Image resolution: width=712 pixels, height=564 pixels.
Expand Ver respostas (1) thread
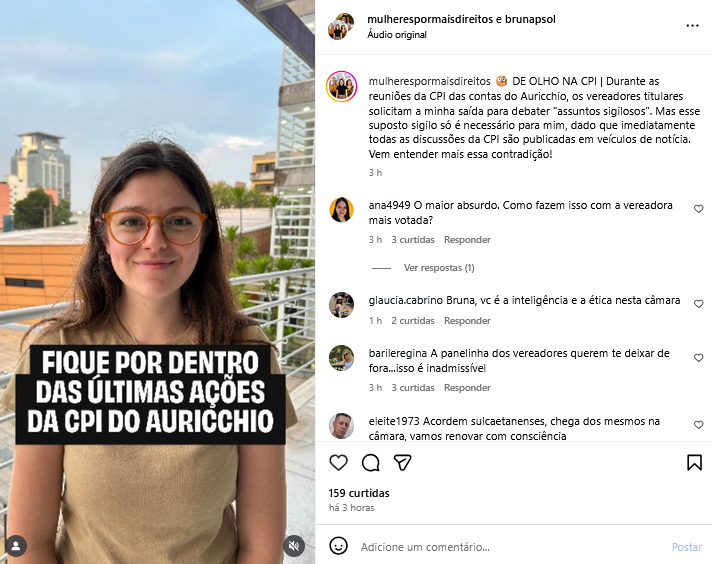tap(439, 268)
